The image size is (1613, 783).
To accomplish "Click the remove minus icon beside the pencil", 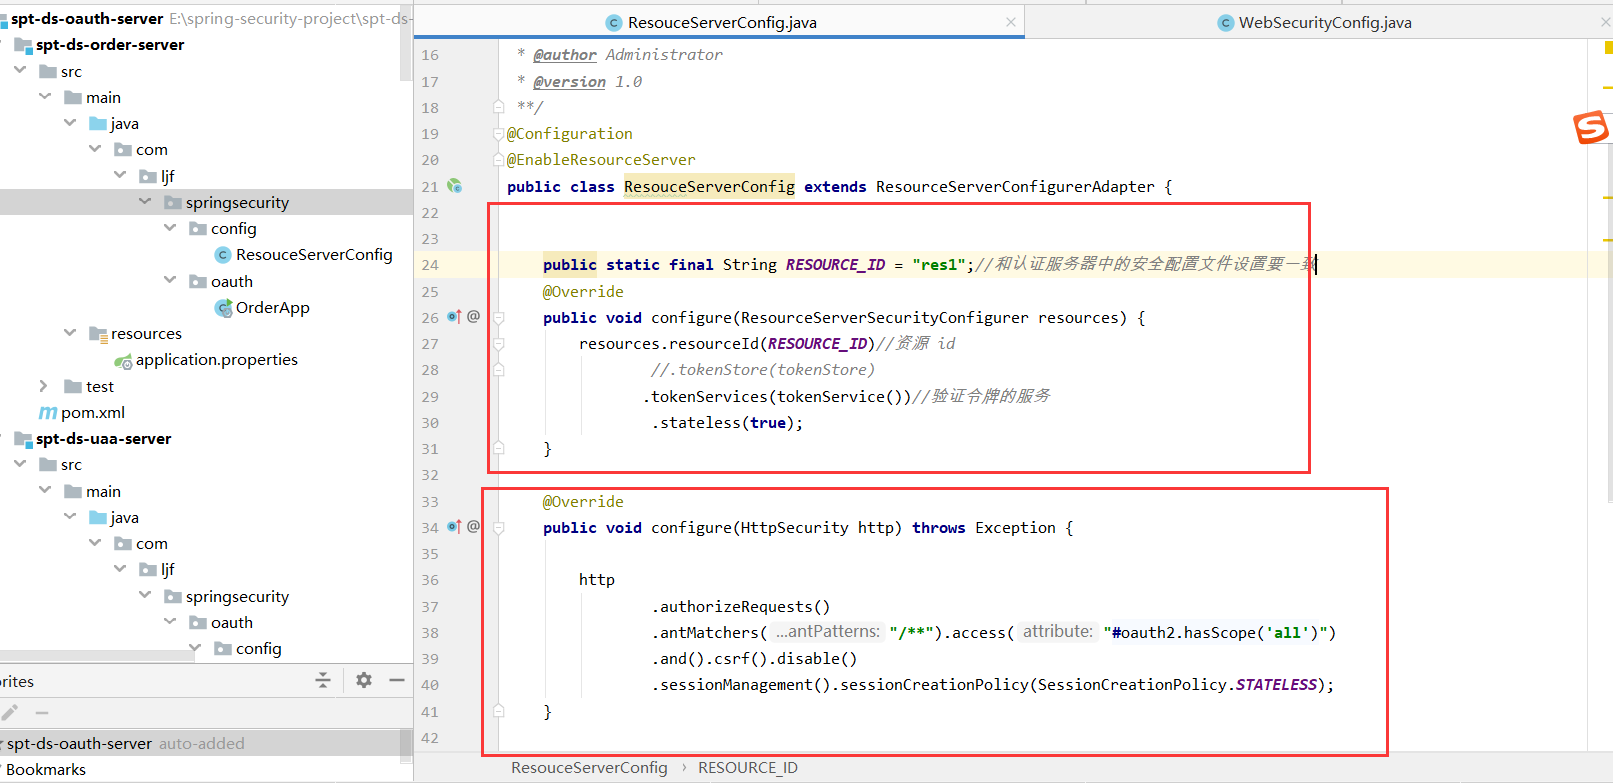I will tap(42, 712).
